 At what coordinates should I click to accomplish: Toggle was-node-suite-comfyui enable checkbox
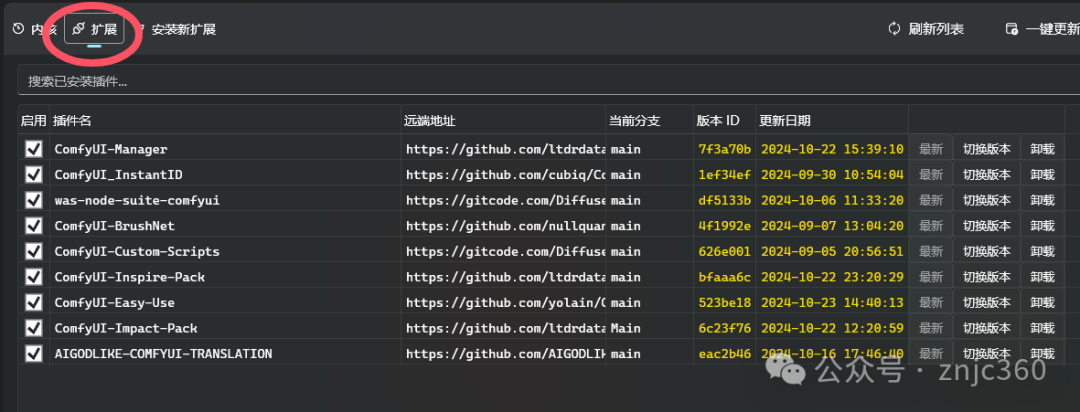point(33,200)
